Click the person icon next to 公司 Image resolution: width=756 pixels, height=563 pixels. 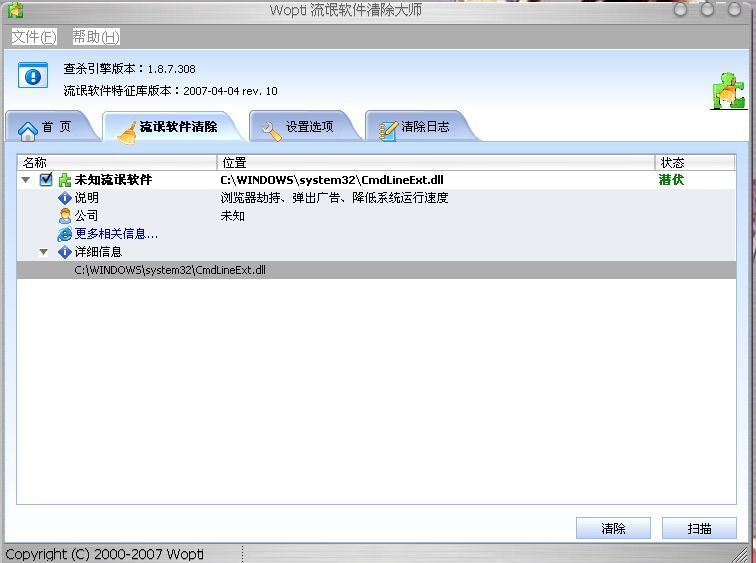pyautogui.click(x=65, y=215)
